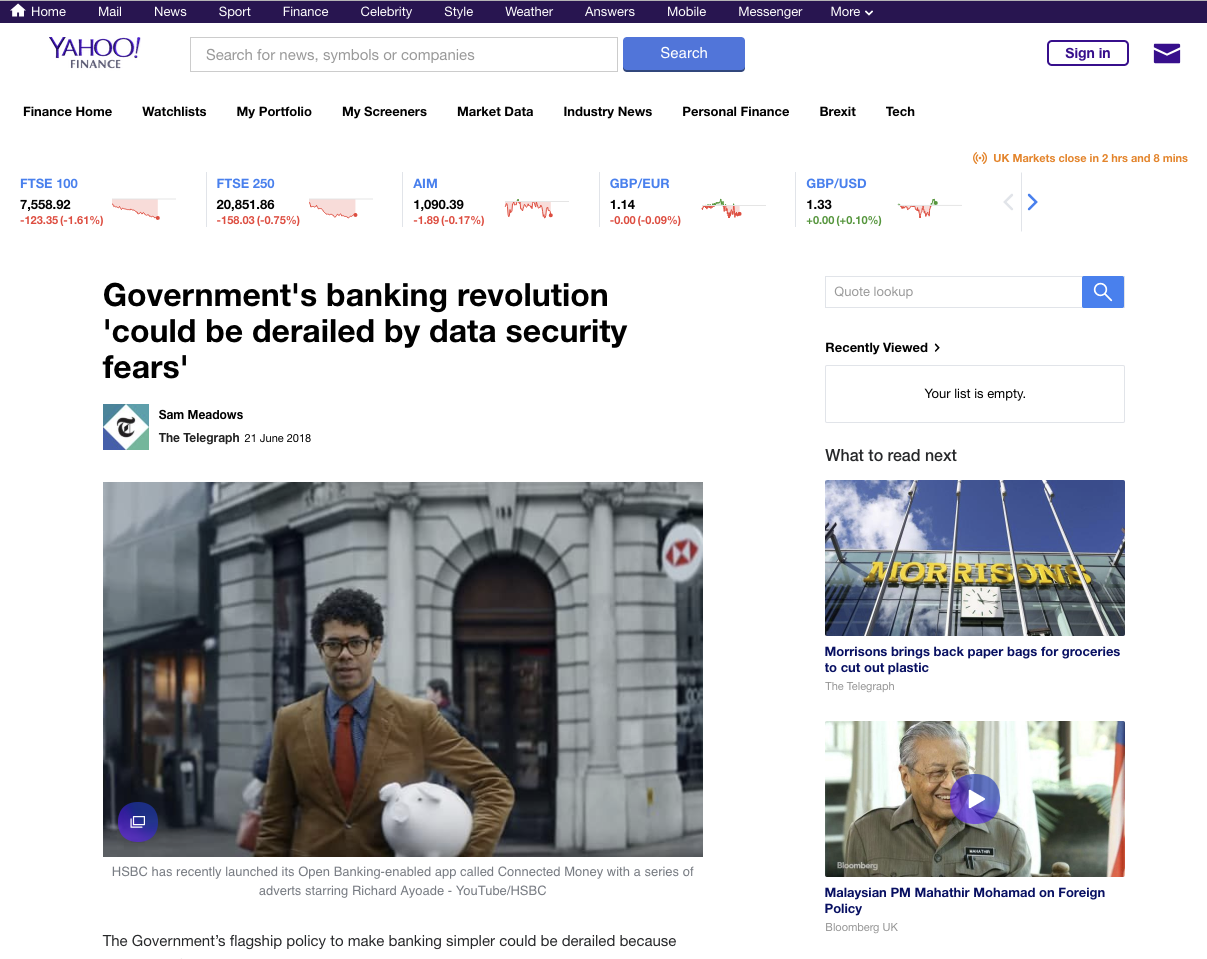
Task: Open Finance in top bar
Action: 306,12
